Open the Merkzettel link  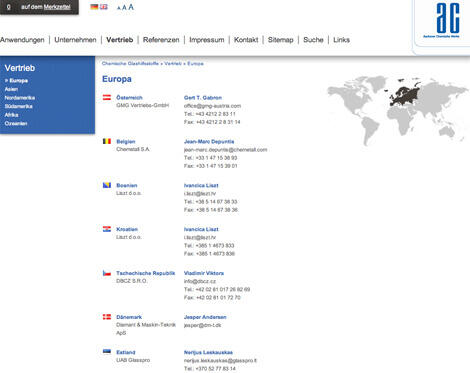pos(57,7)
